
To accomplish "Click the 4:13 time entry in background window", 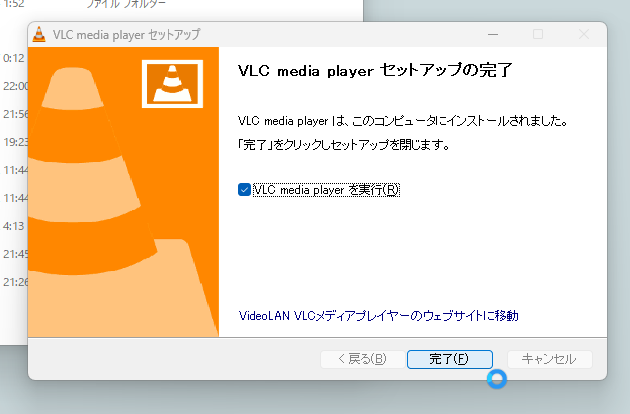I will click(x=14, y=226).
